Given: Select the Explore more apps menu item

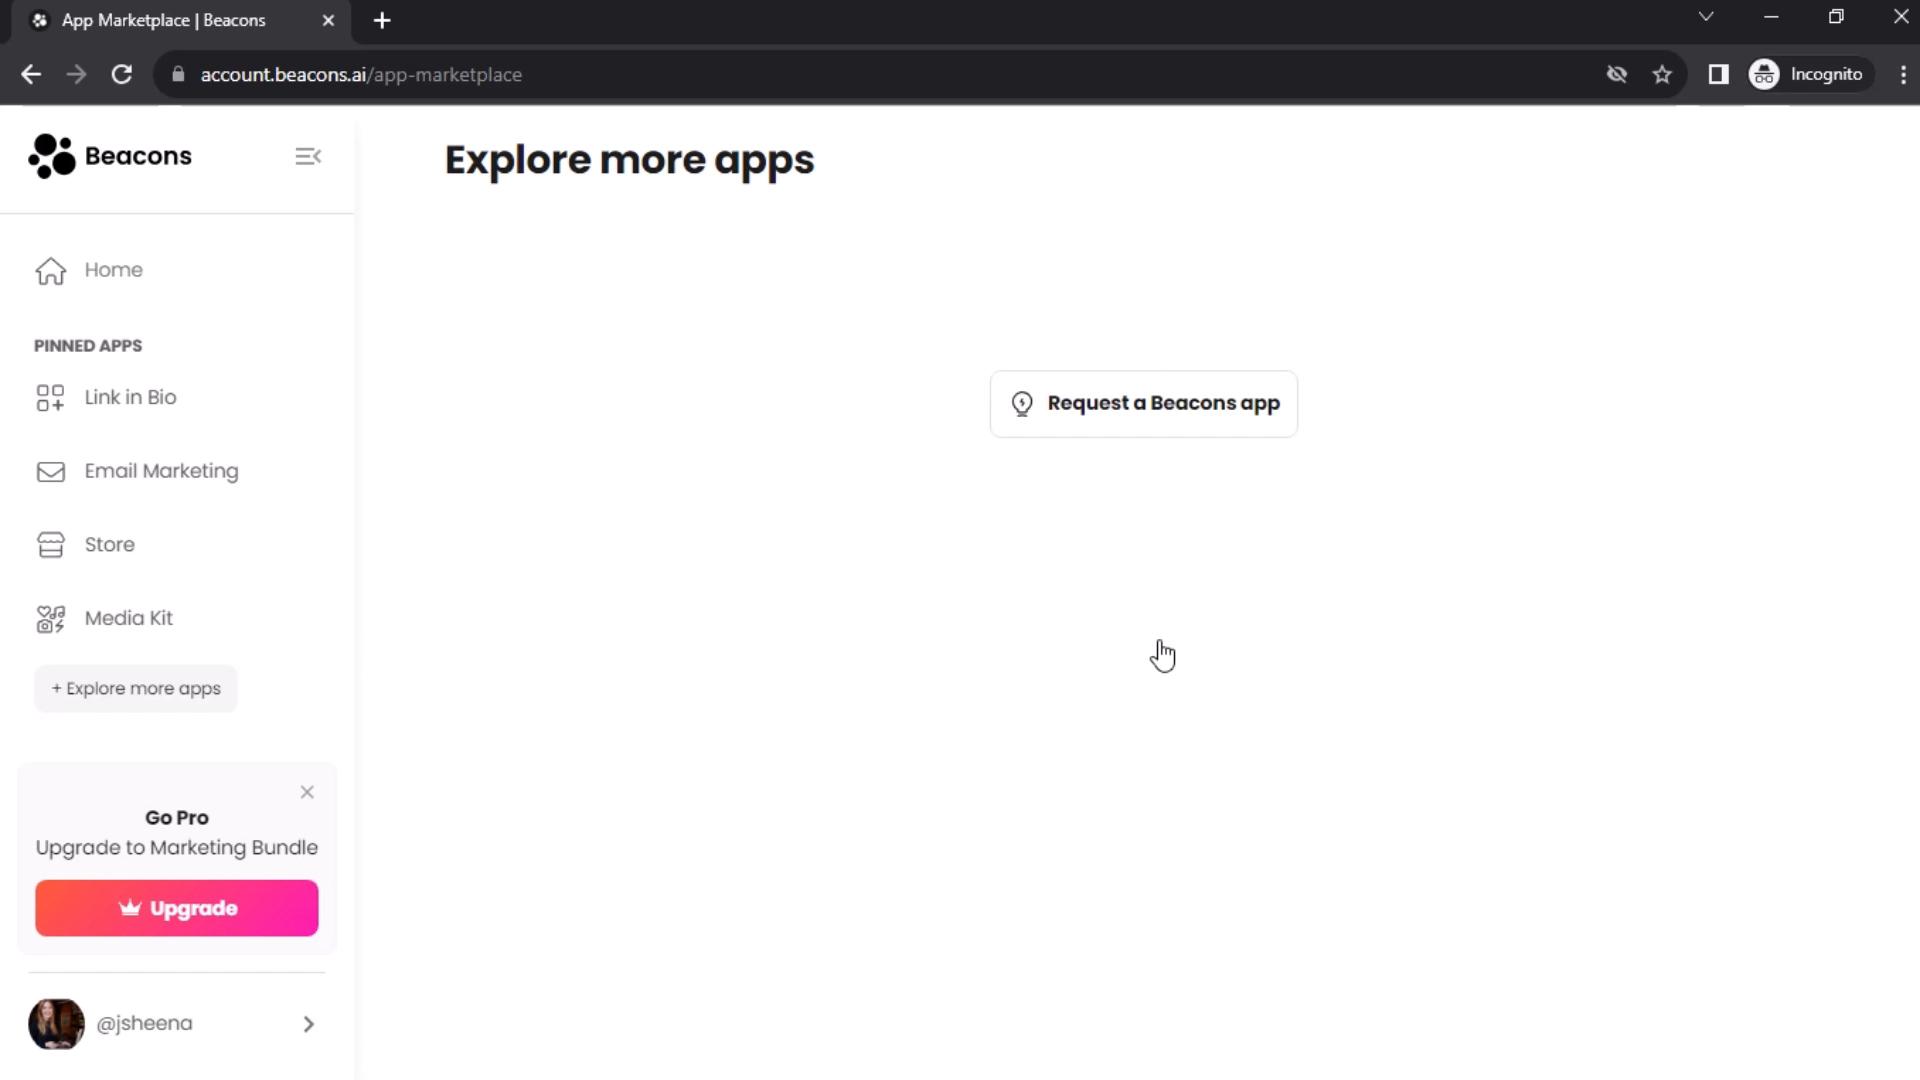Looking at the screenshot, I should [x=136, y=687].
